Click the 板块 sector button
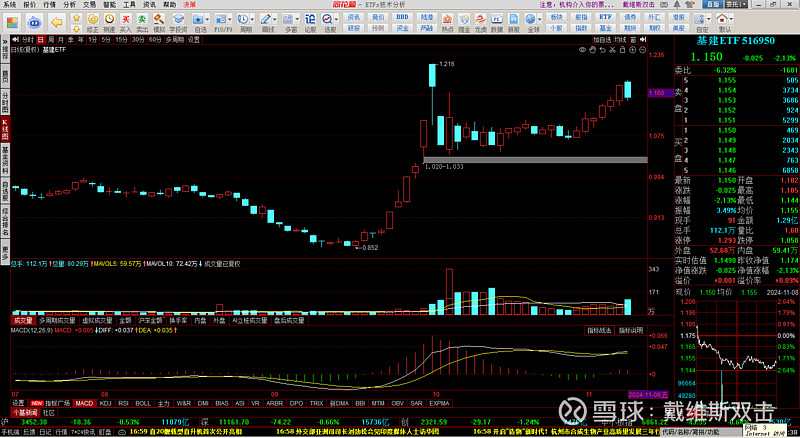The height and width of the screenshot is (438, 800). [x=557, y=17]
